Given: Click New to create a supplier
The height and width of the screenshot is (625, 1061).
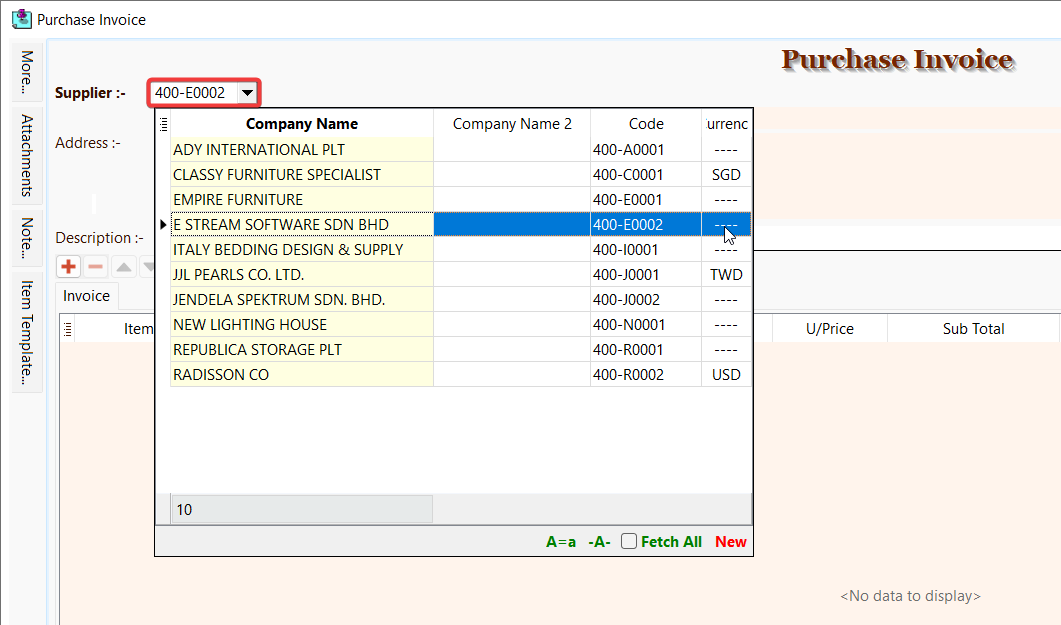Looking at the screenshot, I should [730, 542].
